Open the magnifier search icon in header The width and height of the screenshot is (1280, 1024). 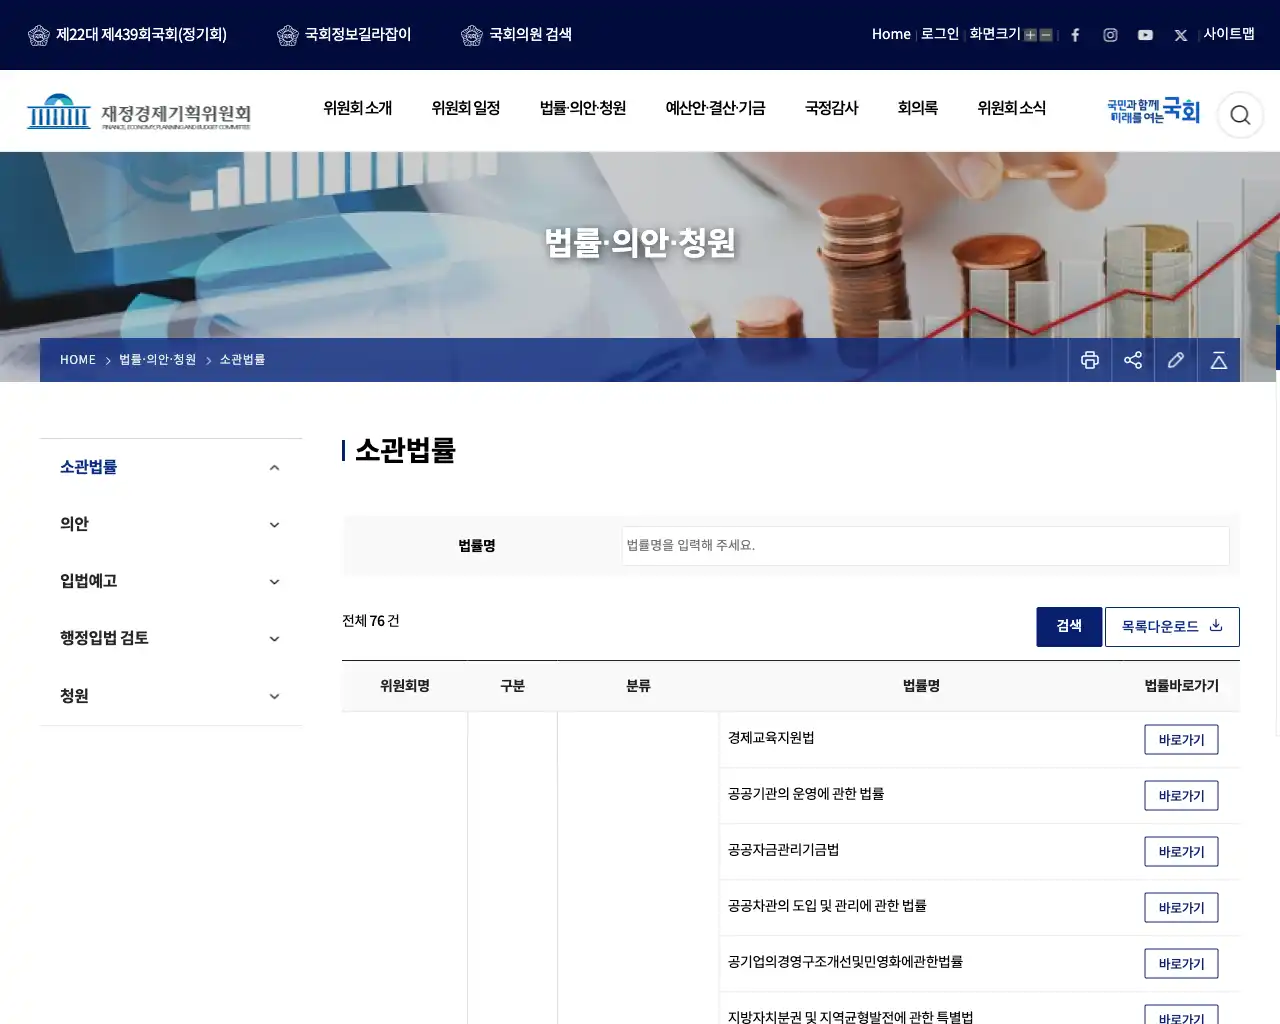[x=1240, y=115]
